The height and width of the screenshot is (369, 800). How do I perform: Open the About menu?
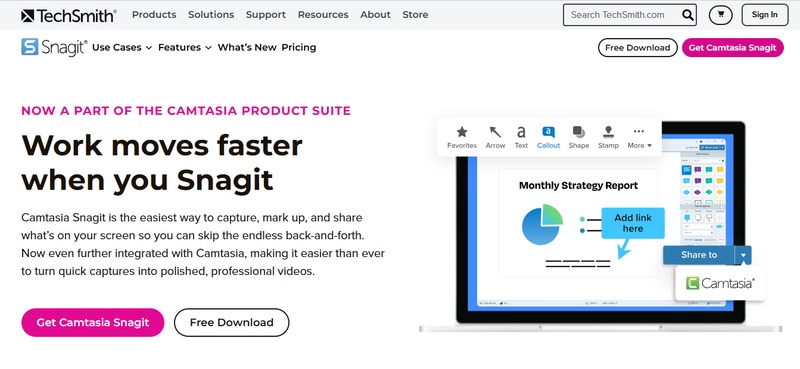click(x=376, y=15)
